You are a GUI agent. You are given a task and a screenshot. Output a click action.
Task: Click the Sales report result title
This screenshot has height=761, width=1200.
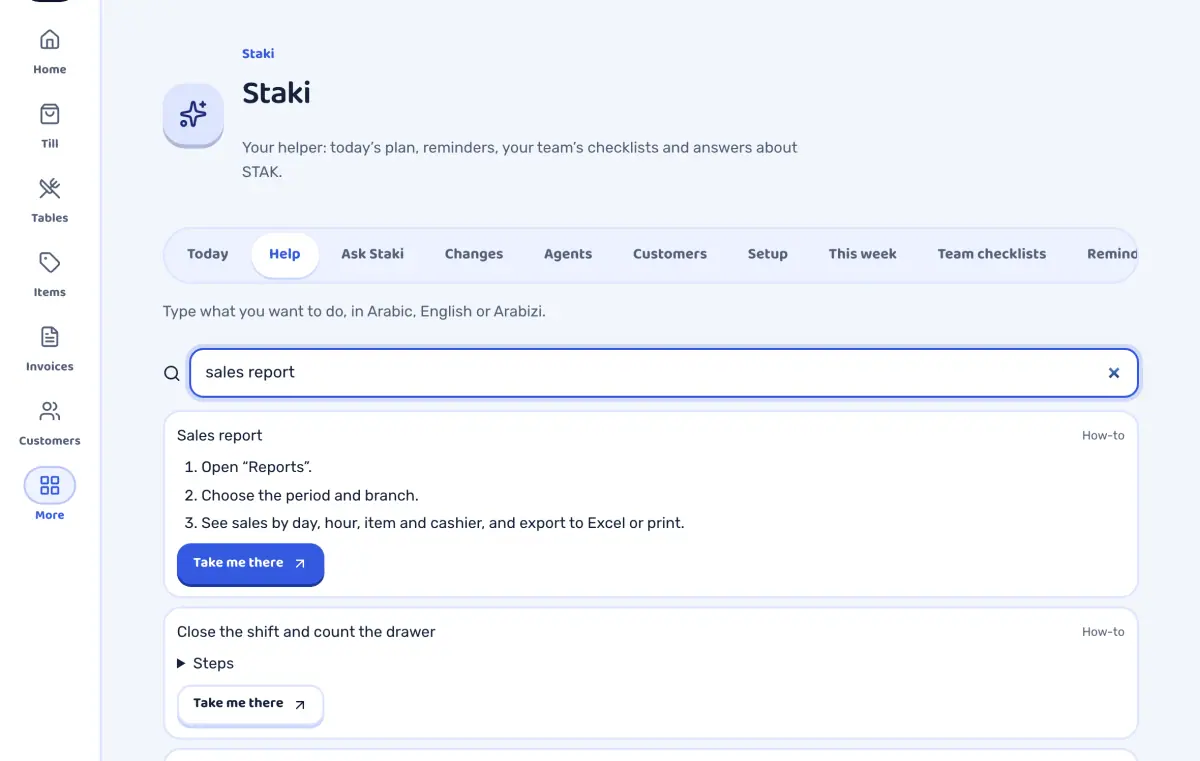[220, 436]
